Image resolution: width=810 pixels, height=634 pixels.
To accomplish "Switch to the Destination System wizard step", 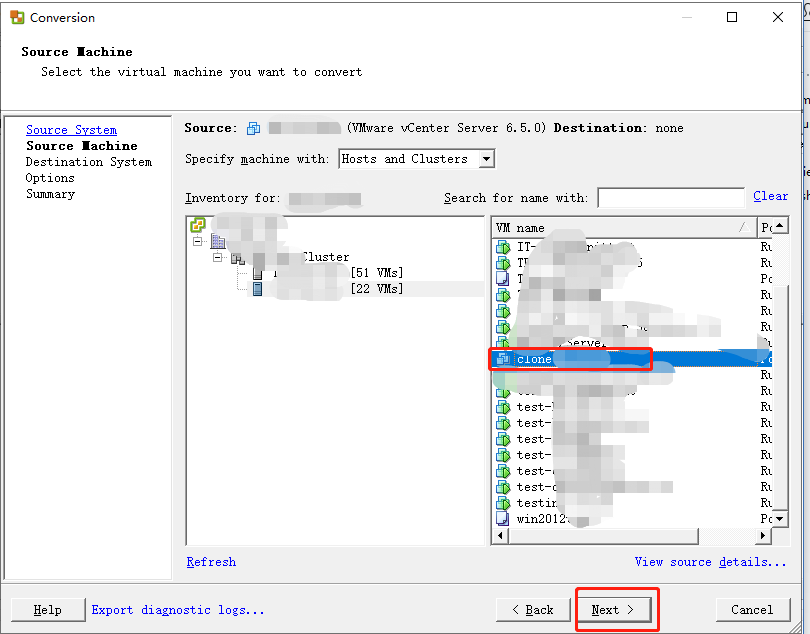I will [x=87, y=161].
